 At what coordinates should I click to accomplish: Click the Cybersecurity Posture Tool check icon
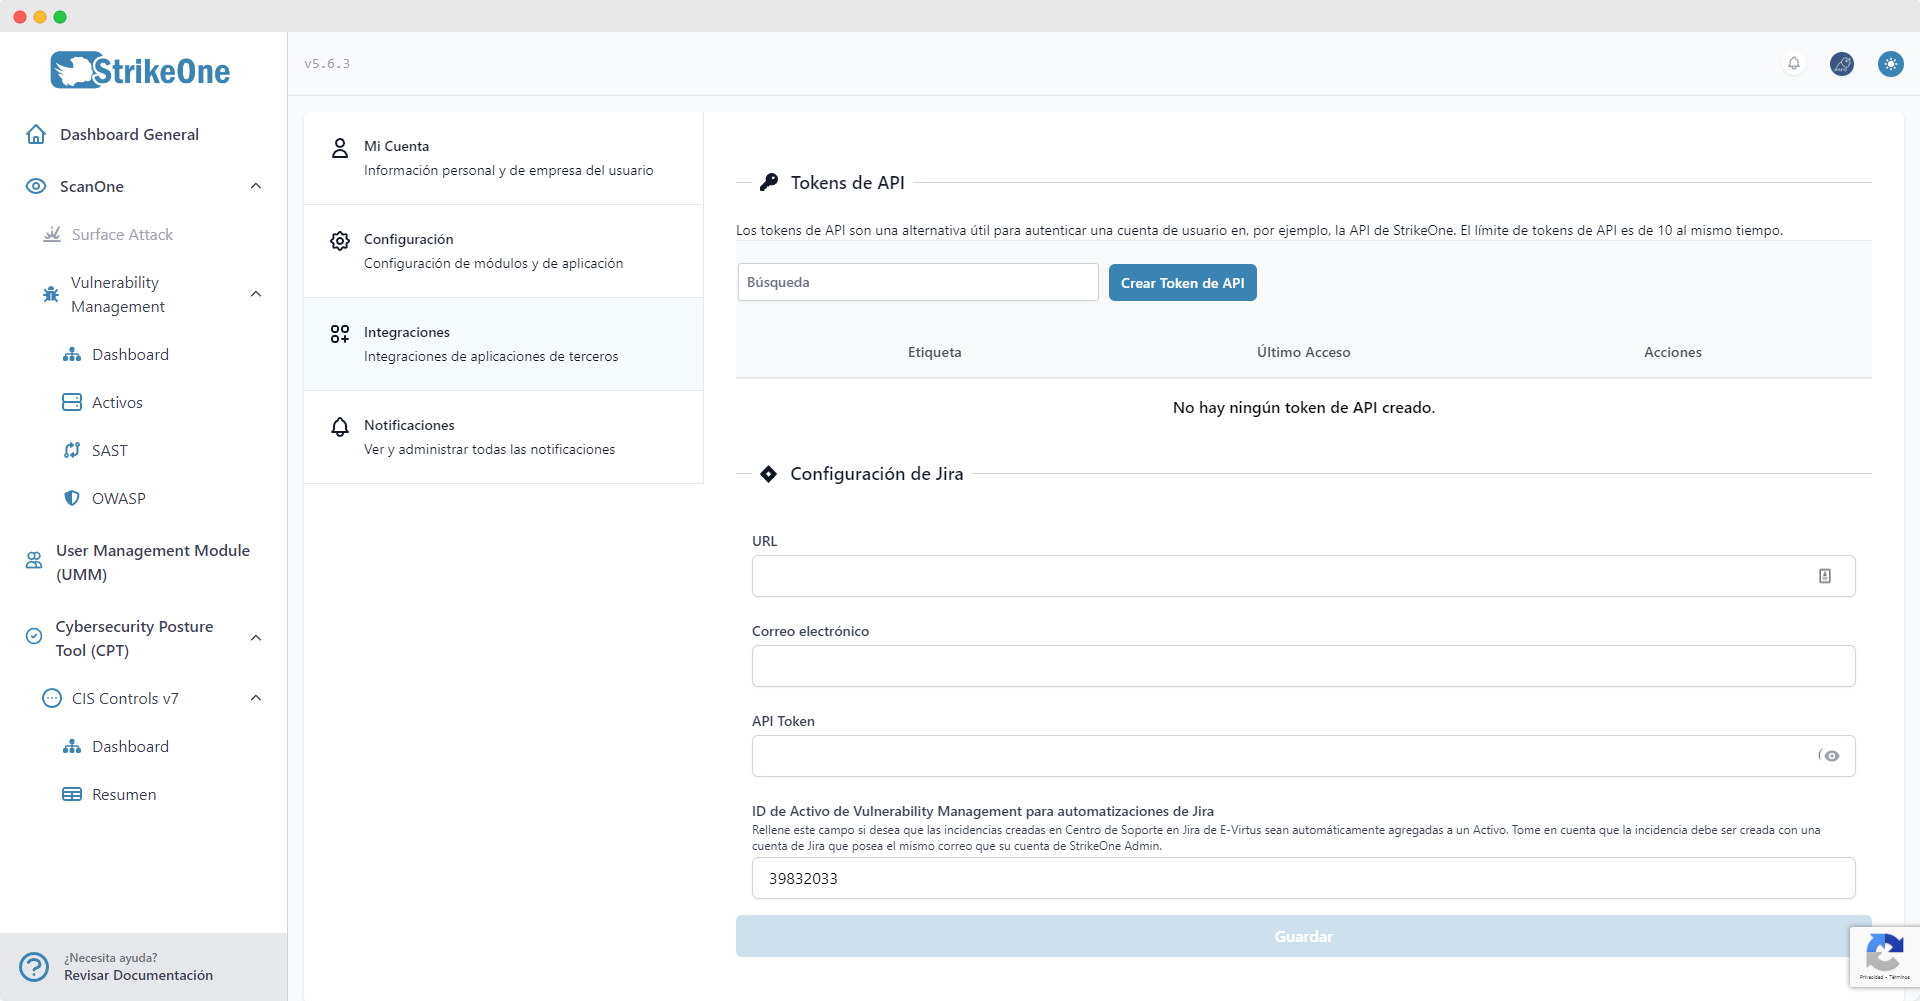click(34, 636)
